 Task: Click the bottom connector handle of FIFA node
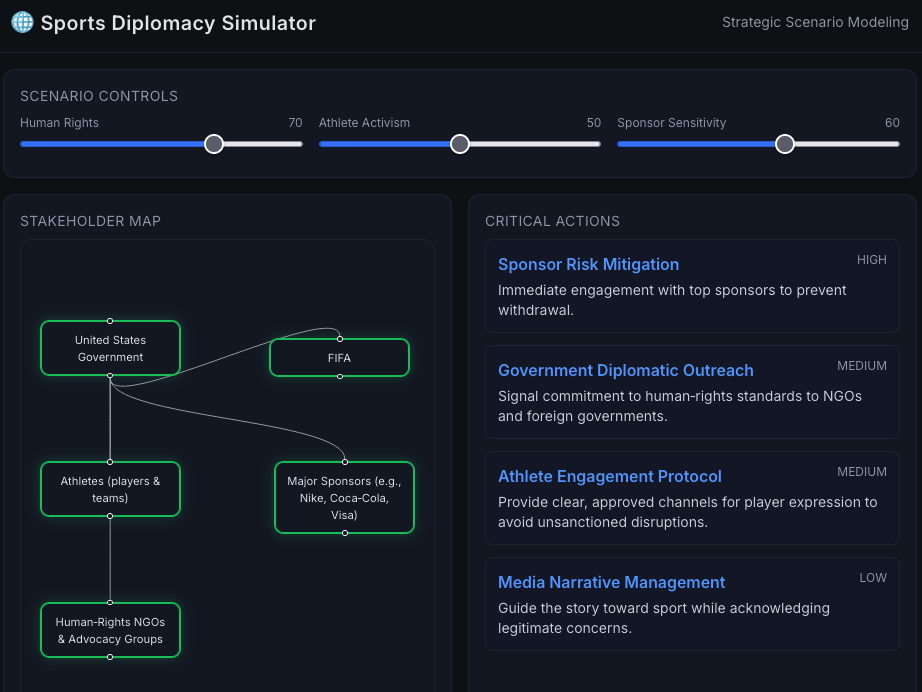340,376
